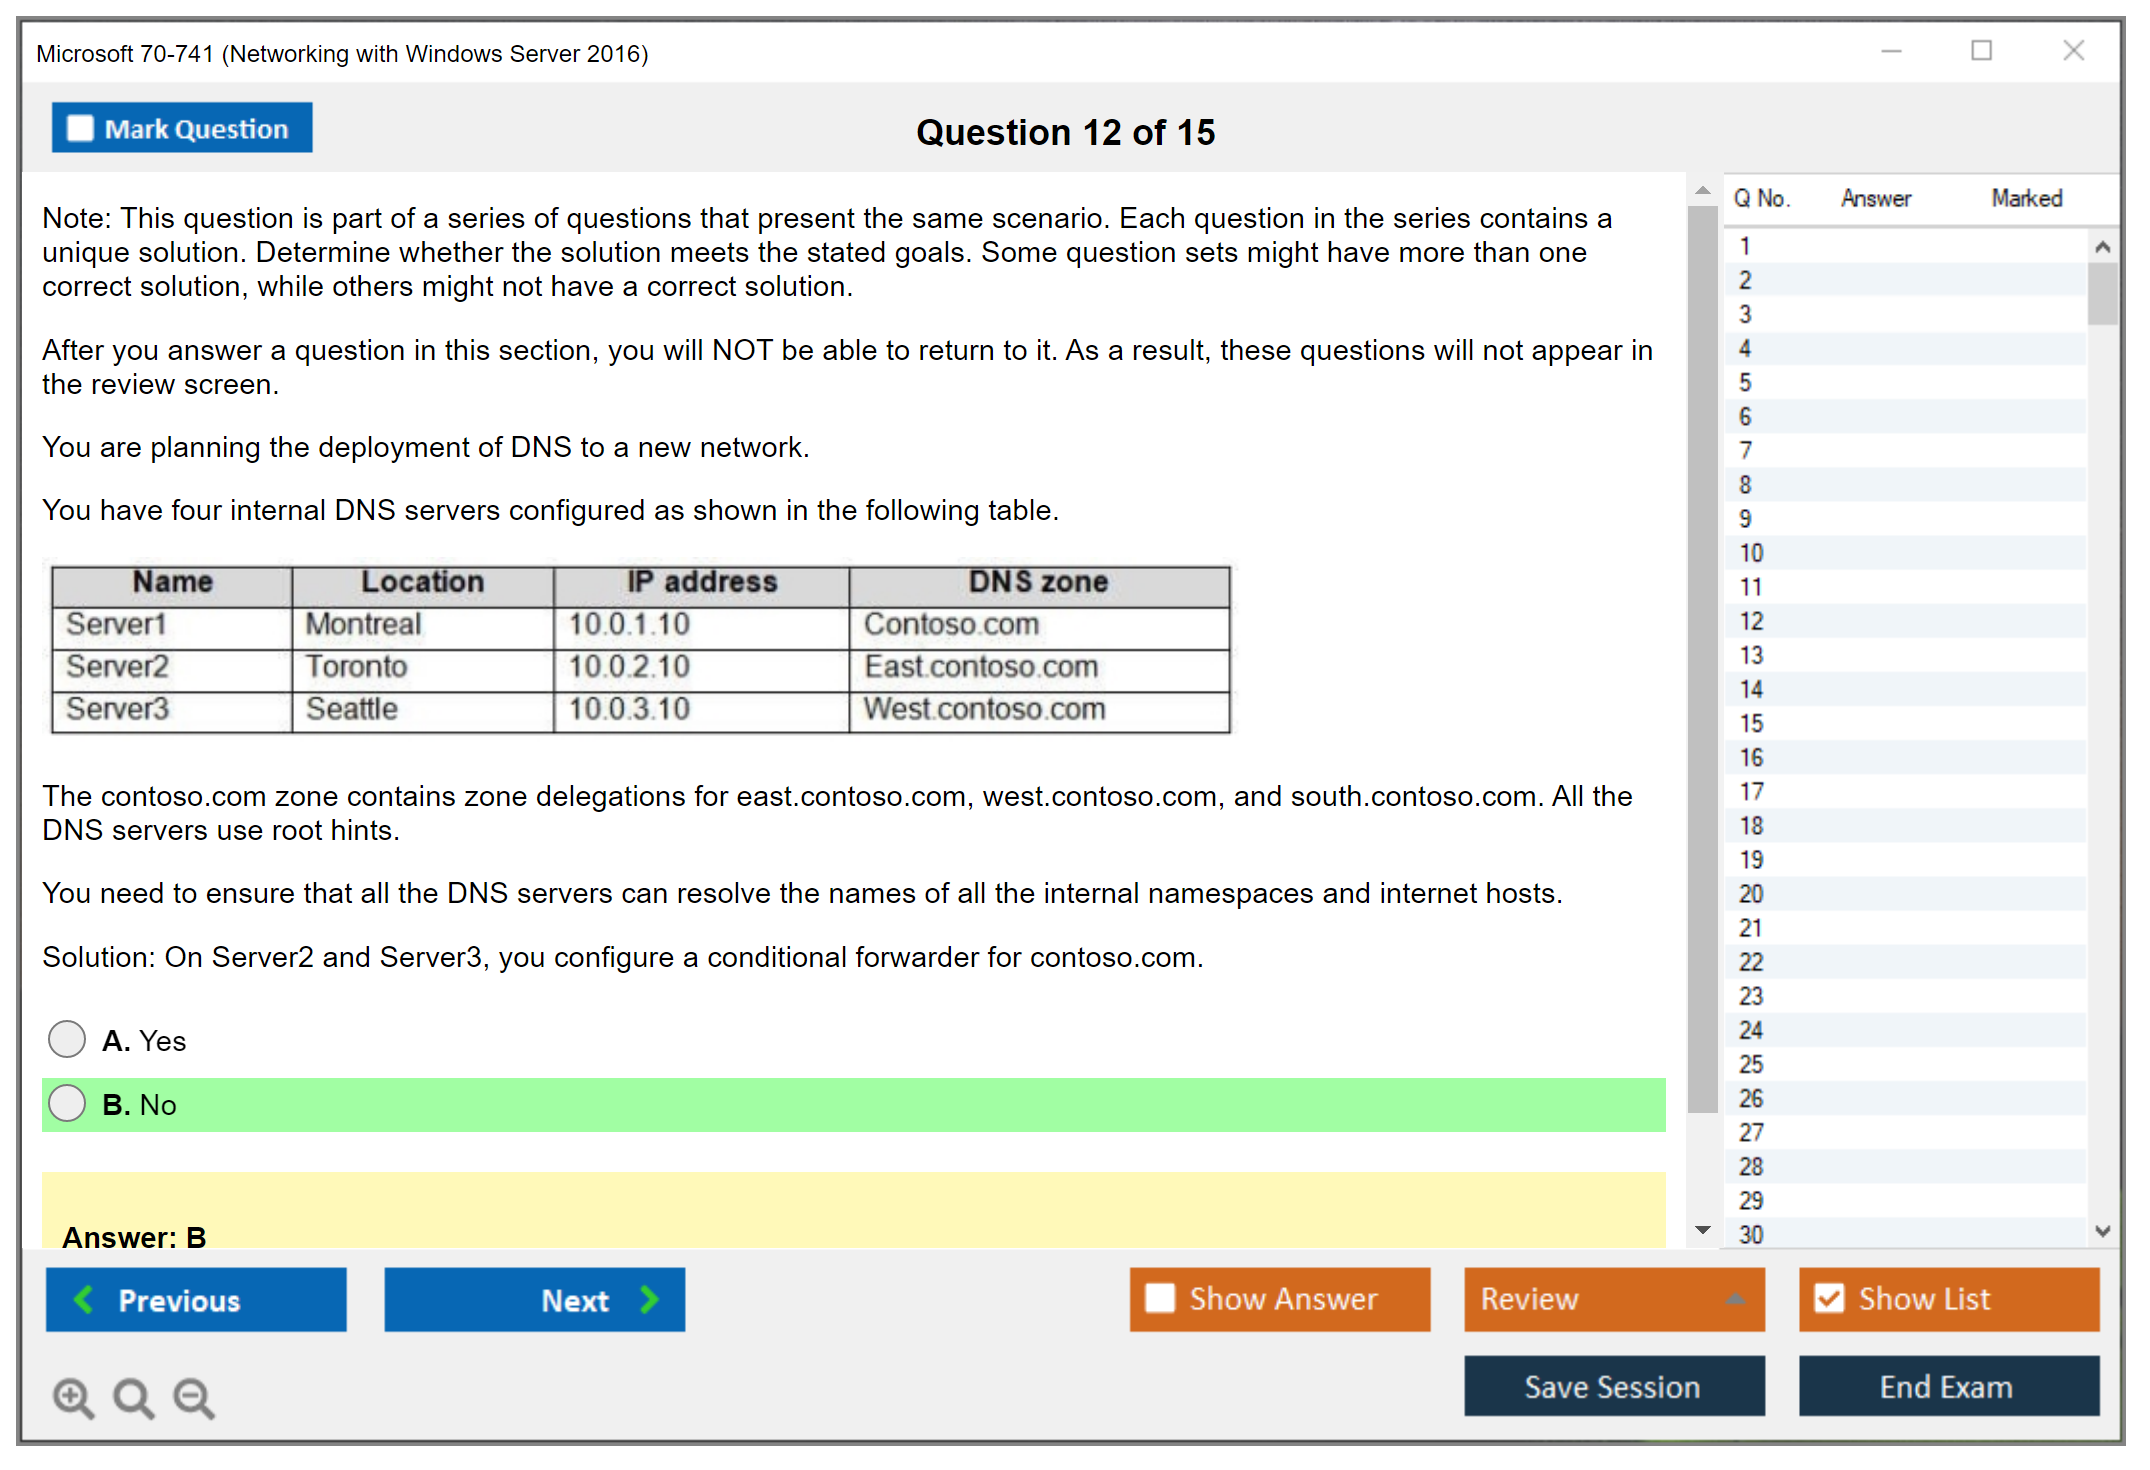Select question 20 in the list
Viewport: 2150px width, 1470px height.
[x=1751, y=894]
